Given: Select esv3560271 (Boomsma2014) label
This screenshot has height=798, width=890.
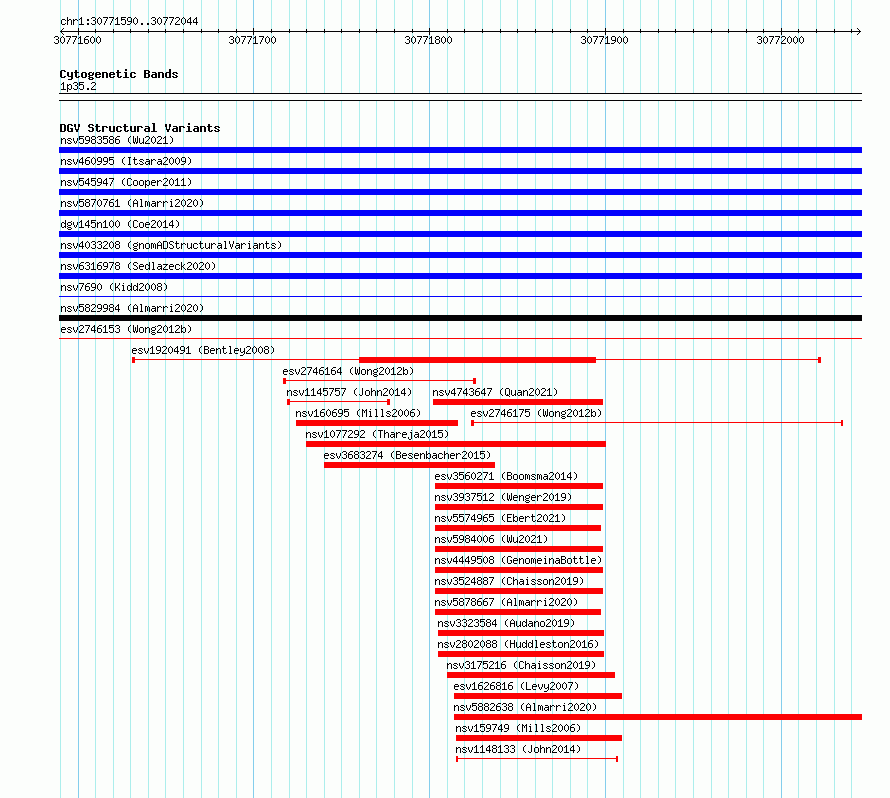Looking at the screenshot, I should 506,476.
